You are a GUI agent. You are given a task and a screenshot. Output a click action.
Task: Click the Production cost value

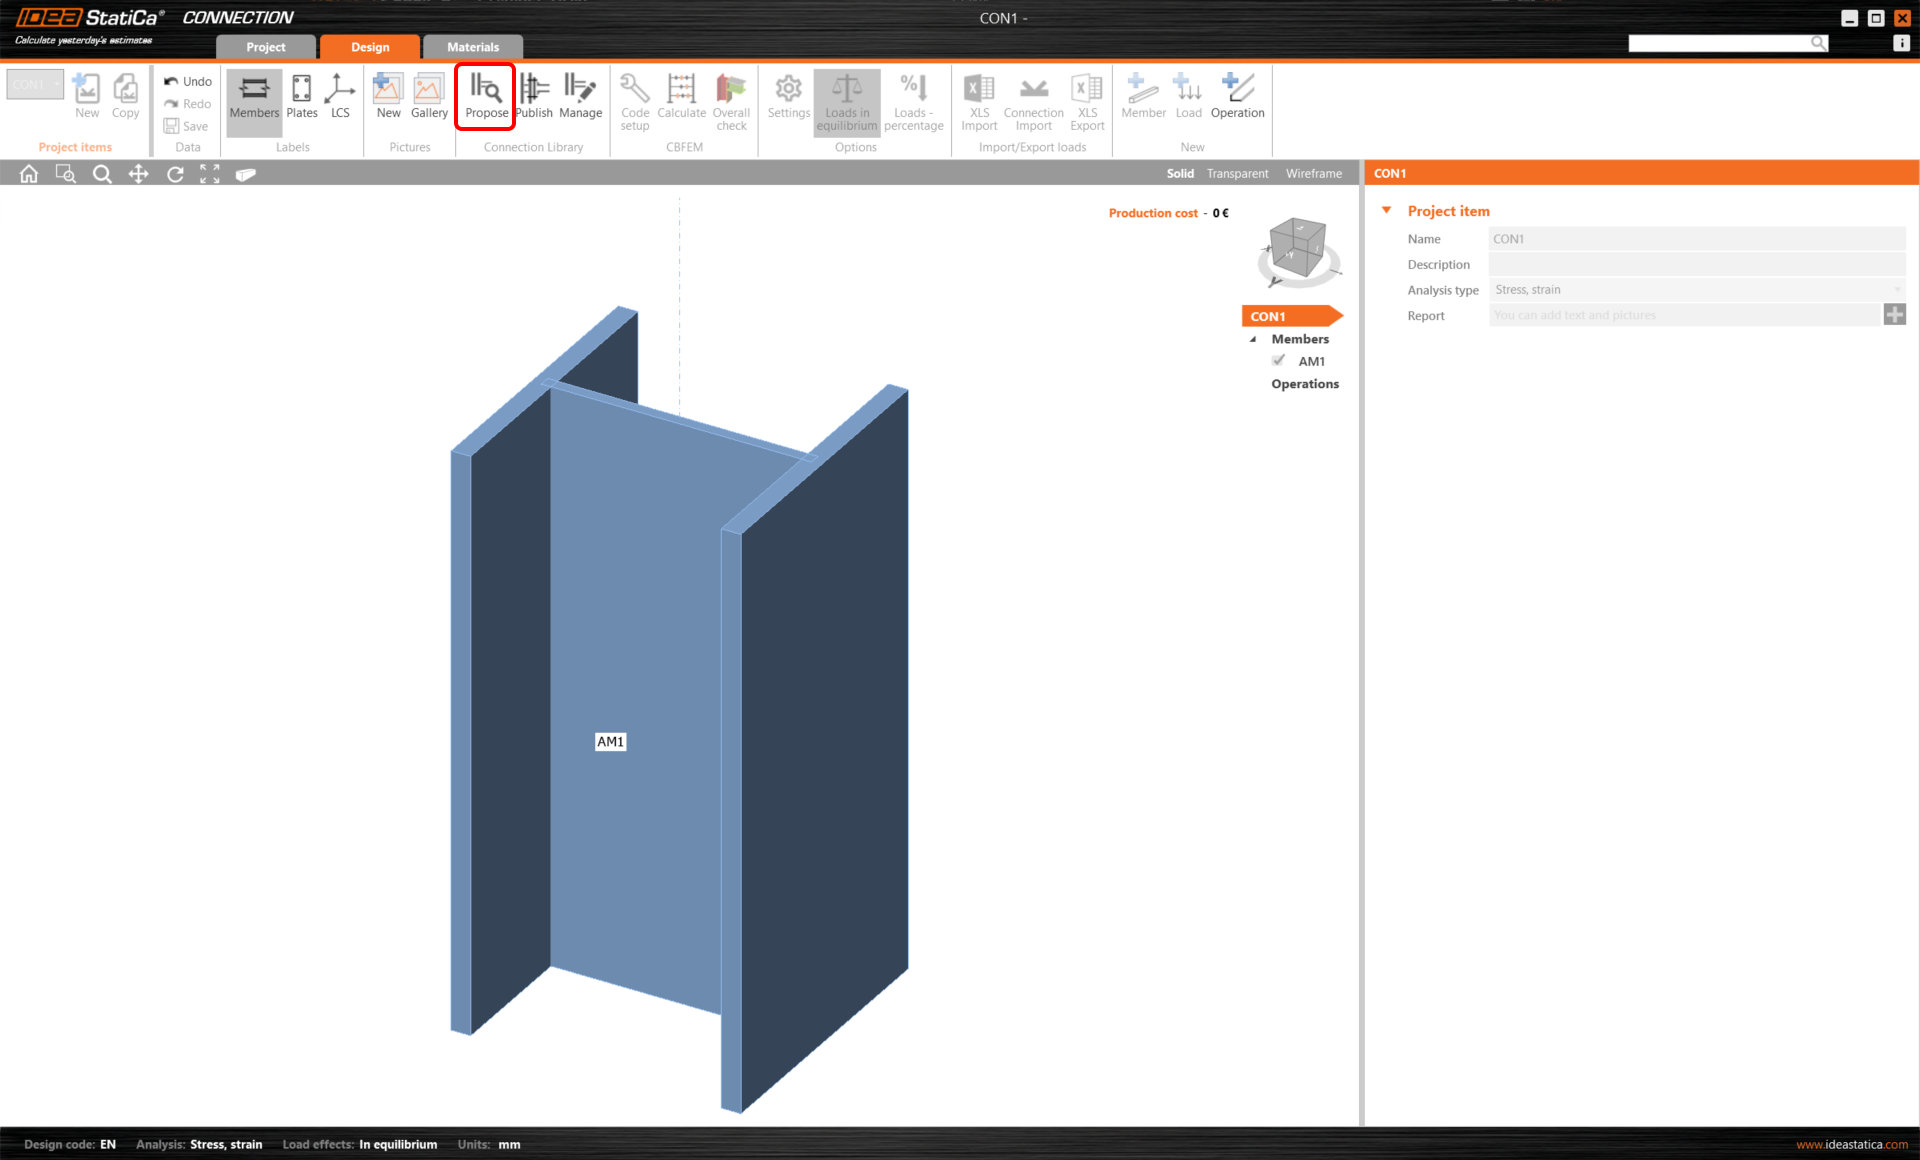click(1221, 212)
